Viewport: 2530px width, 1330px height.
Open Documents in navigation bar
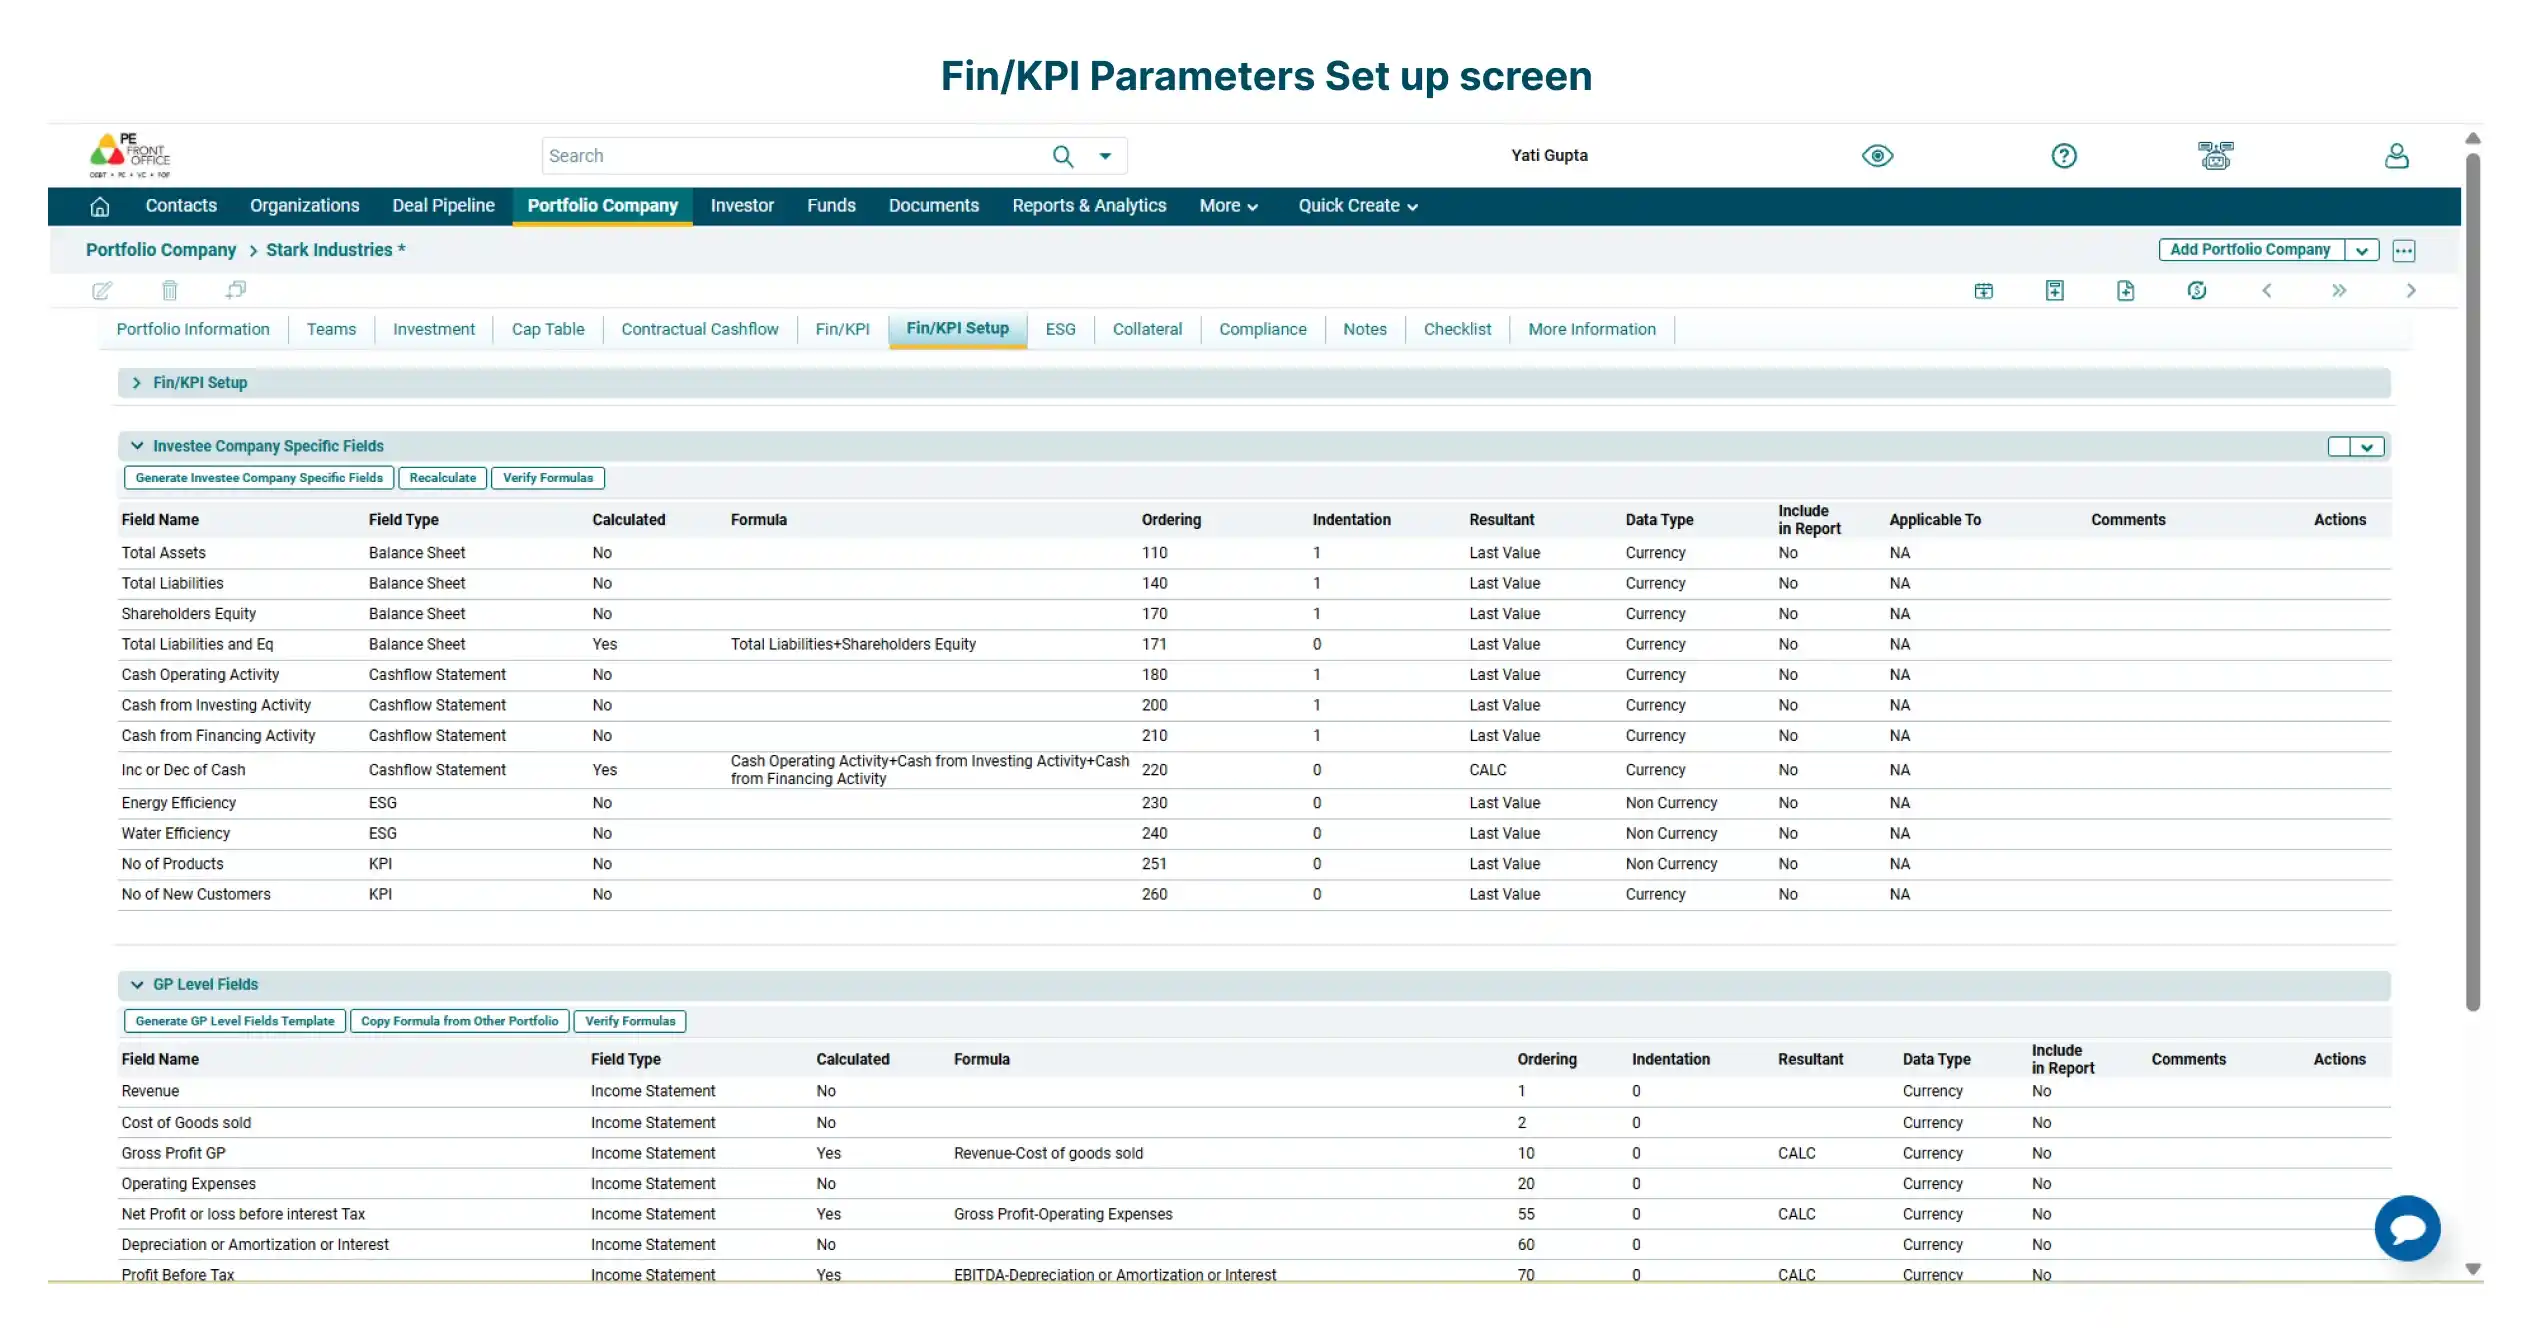(933, 206)
